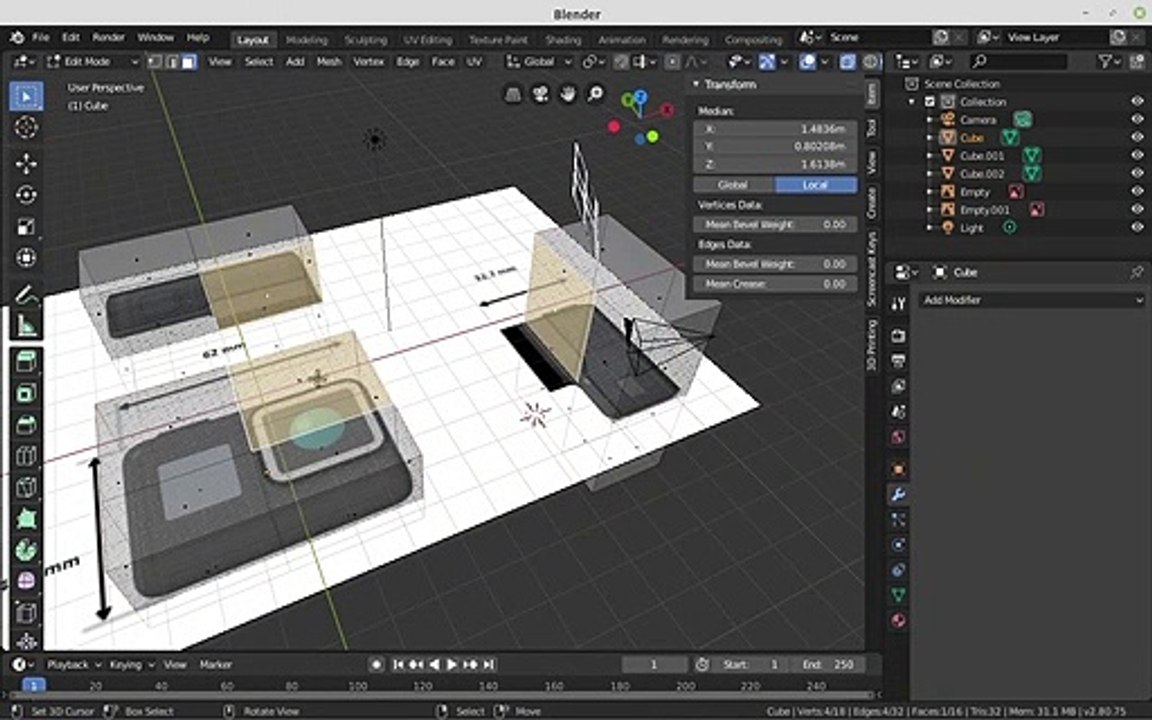Open the Global orientation dropdown

coord(539,62)
